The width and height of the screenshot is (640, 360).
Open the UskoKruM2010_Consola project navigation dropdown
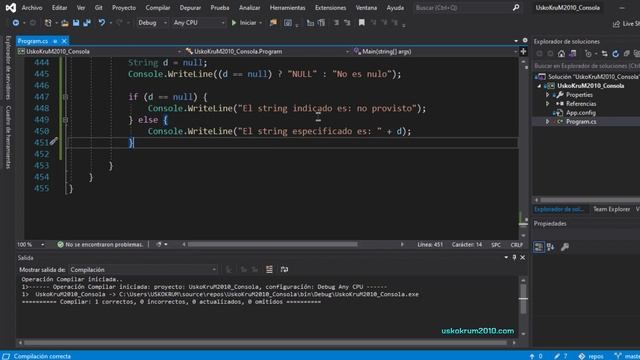click(100, 51)
